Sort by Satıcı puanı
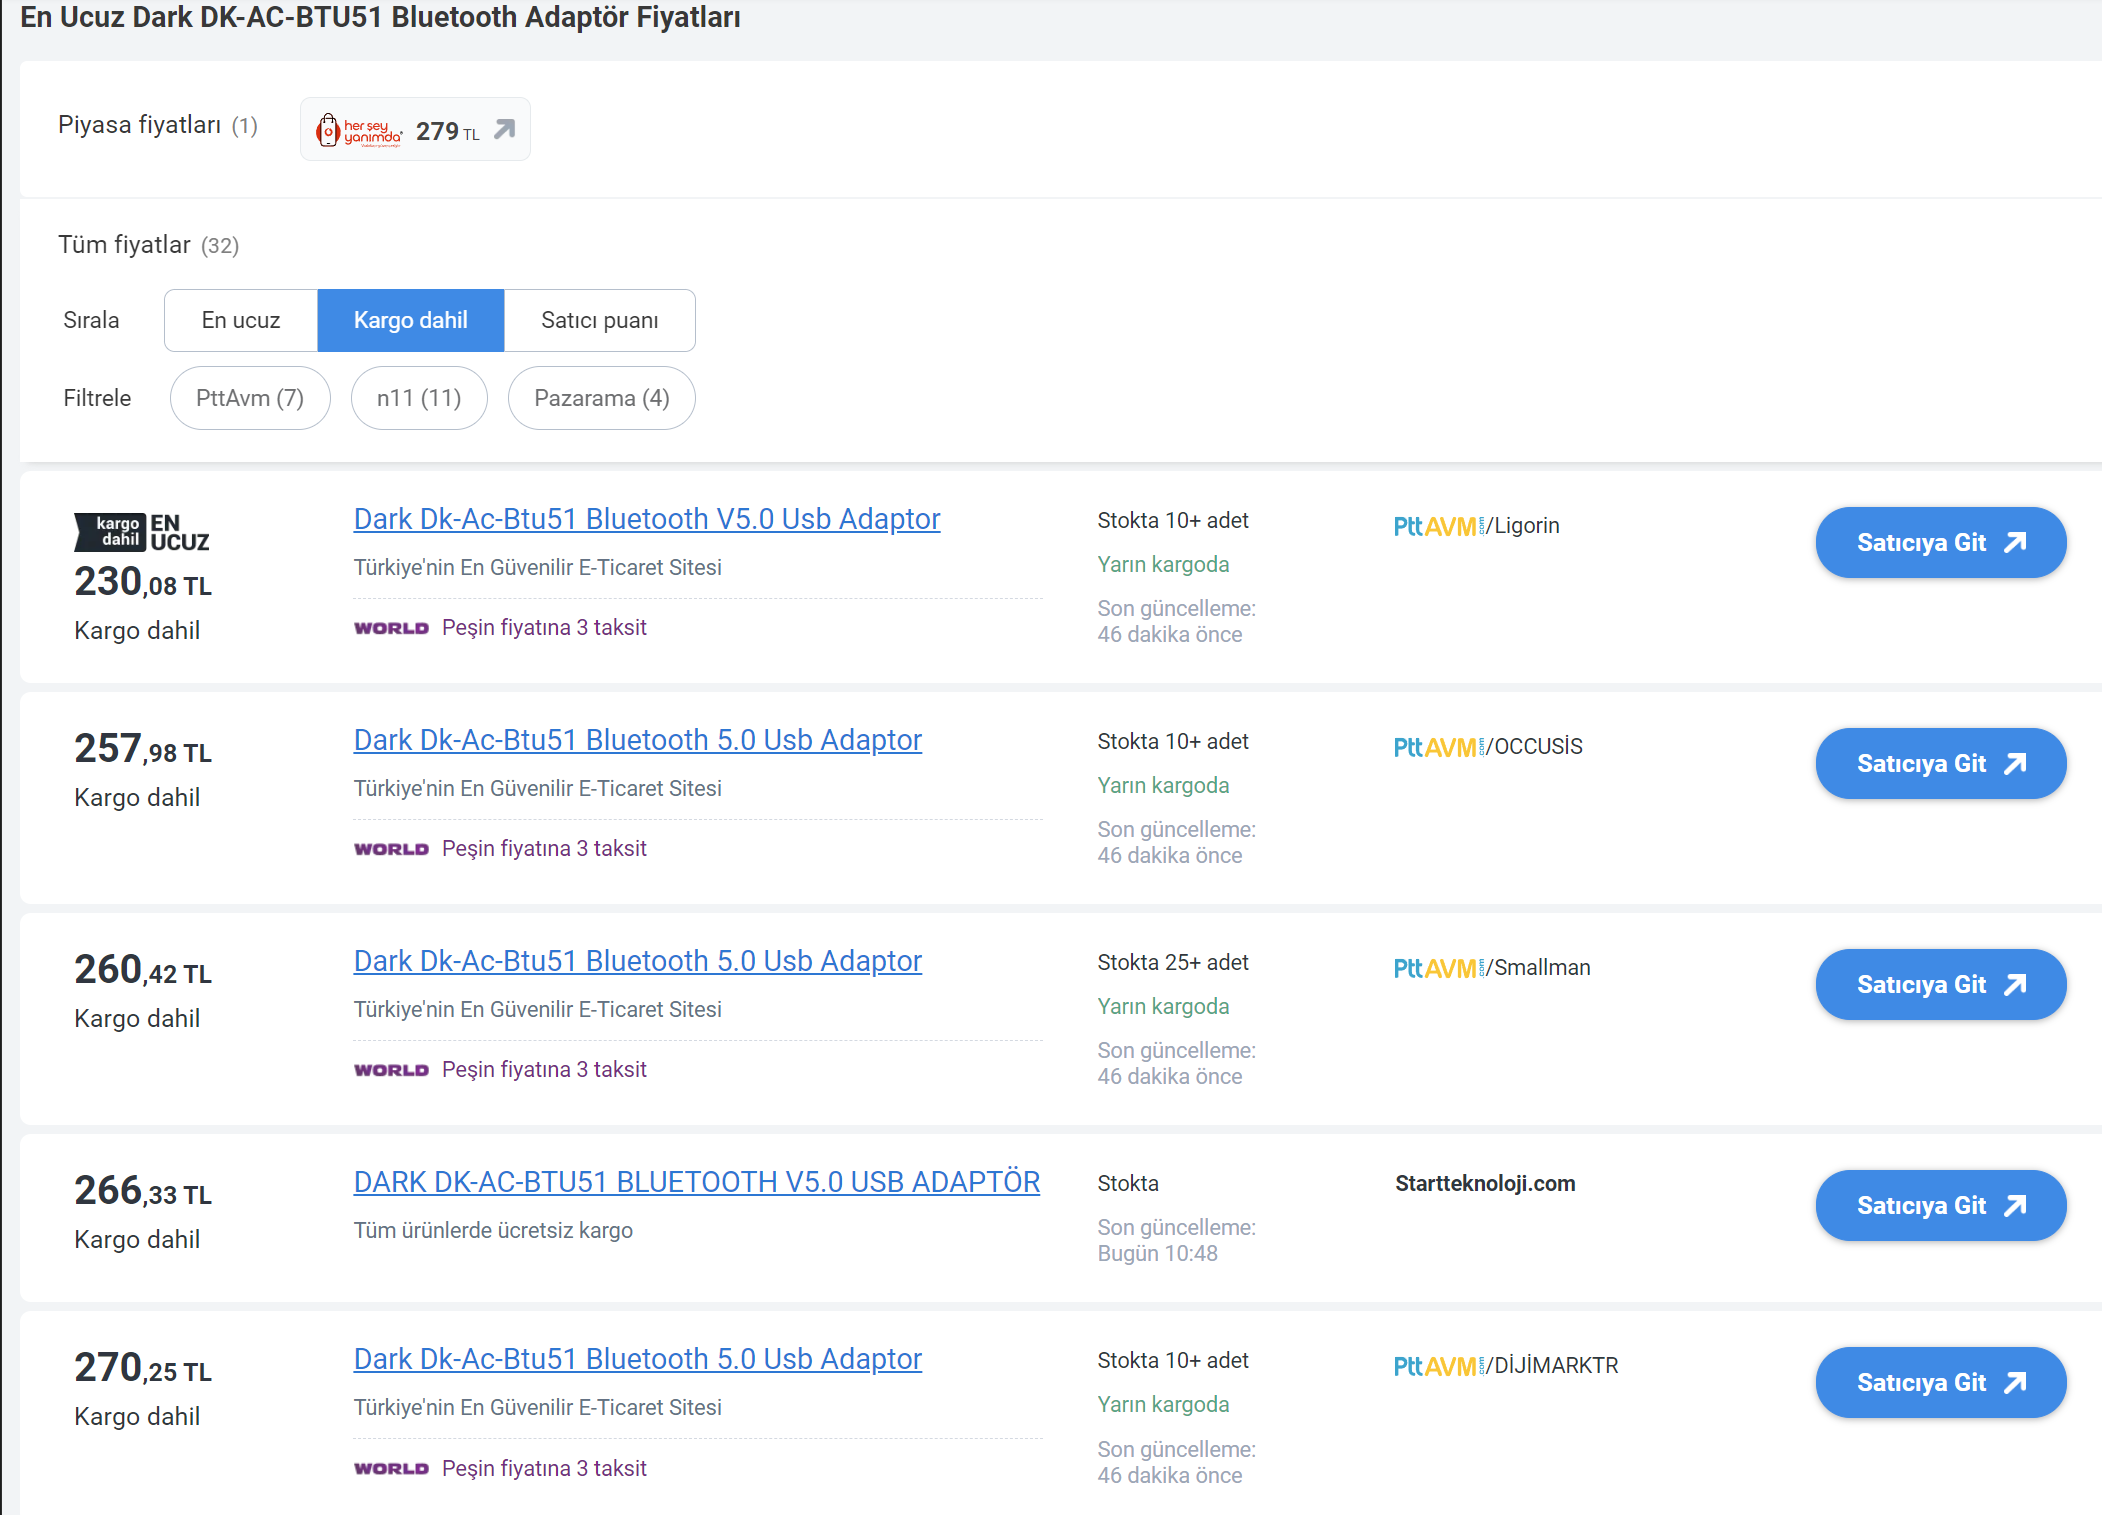Screen dimensions: 2102x1515 coord(599,320)
